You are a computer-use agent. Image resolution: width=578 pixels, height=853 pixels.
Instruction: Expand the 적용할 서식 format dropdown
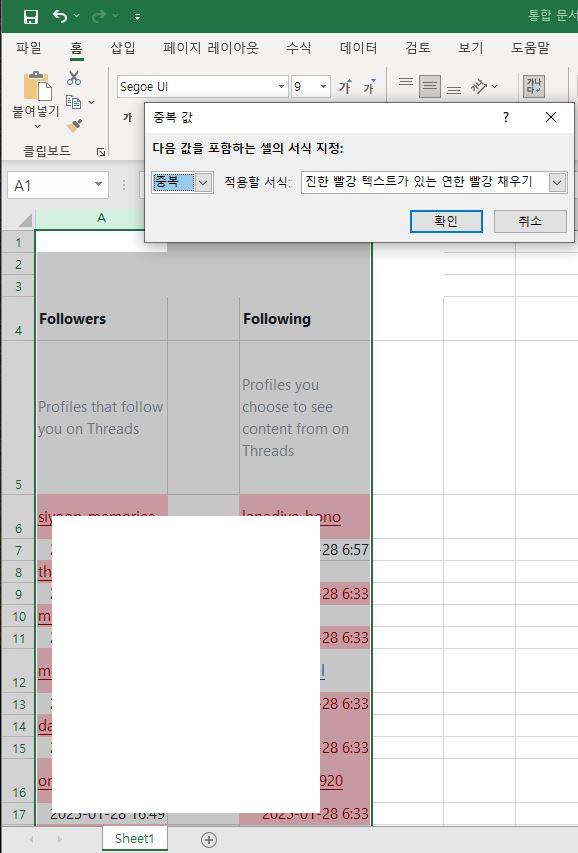click(557, 183)
